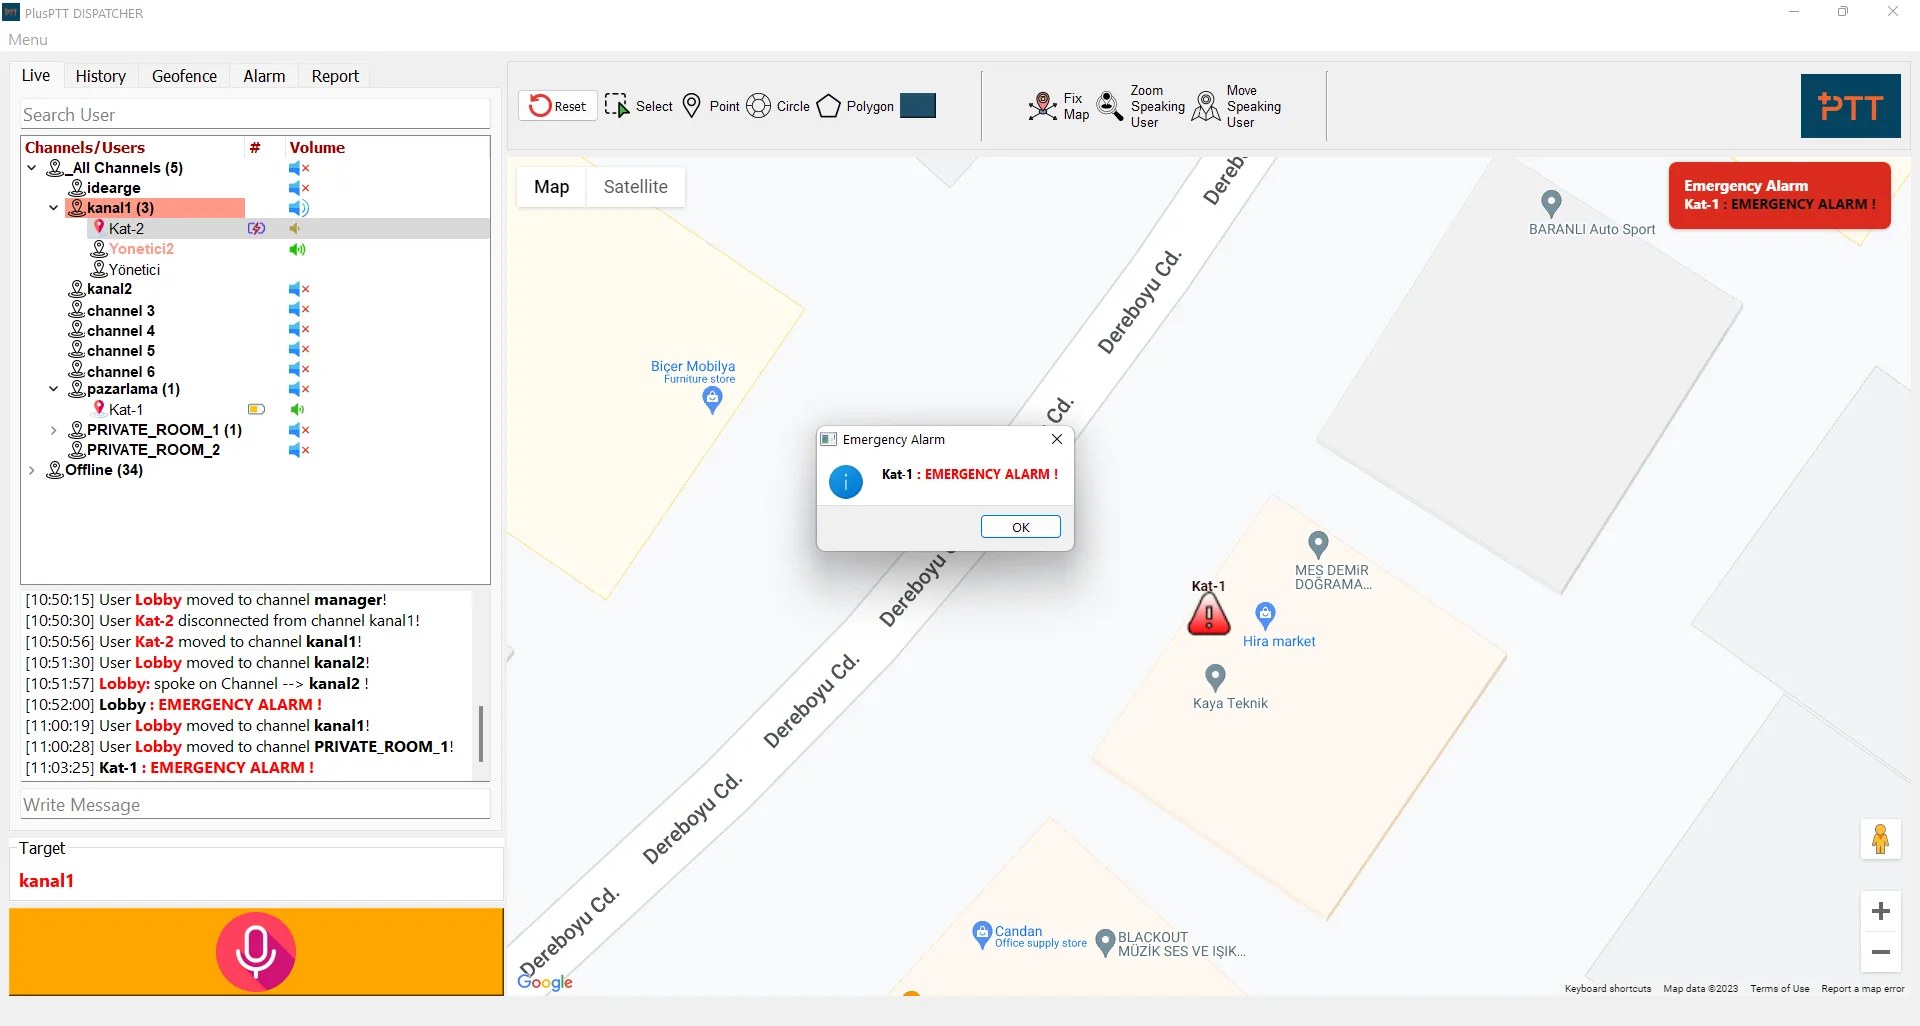Tap the pink microphone talk button

point(256,951)
